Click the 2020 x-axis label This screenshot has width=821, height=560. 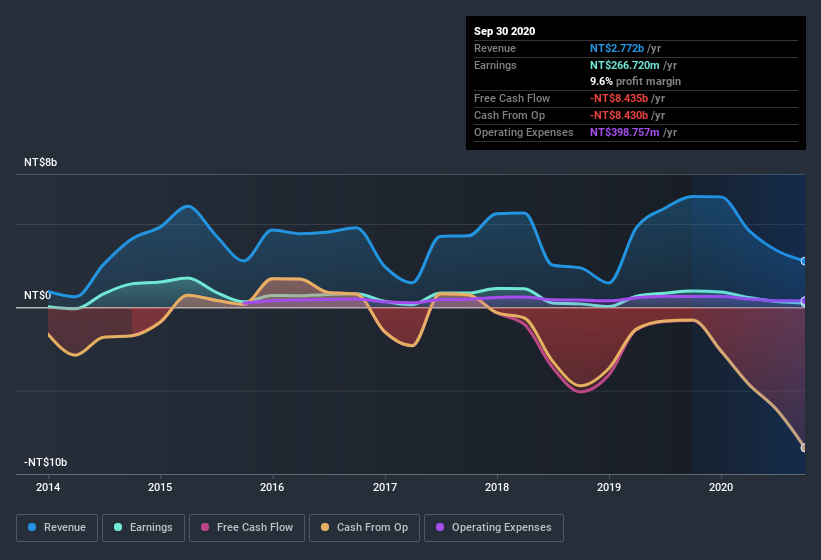pos(721,487)
